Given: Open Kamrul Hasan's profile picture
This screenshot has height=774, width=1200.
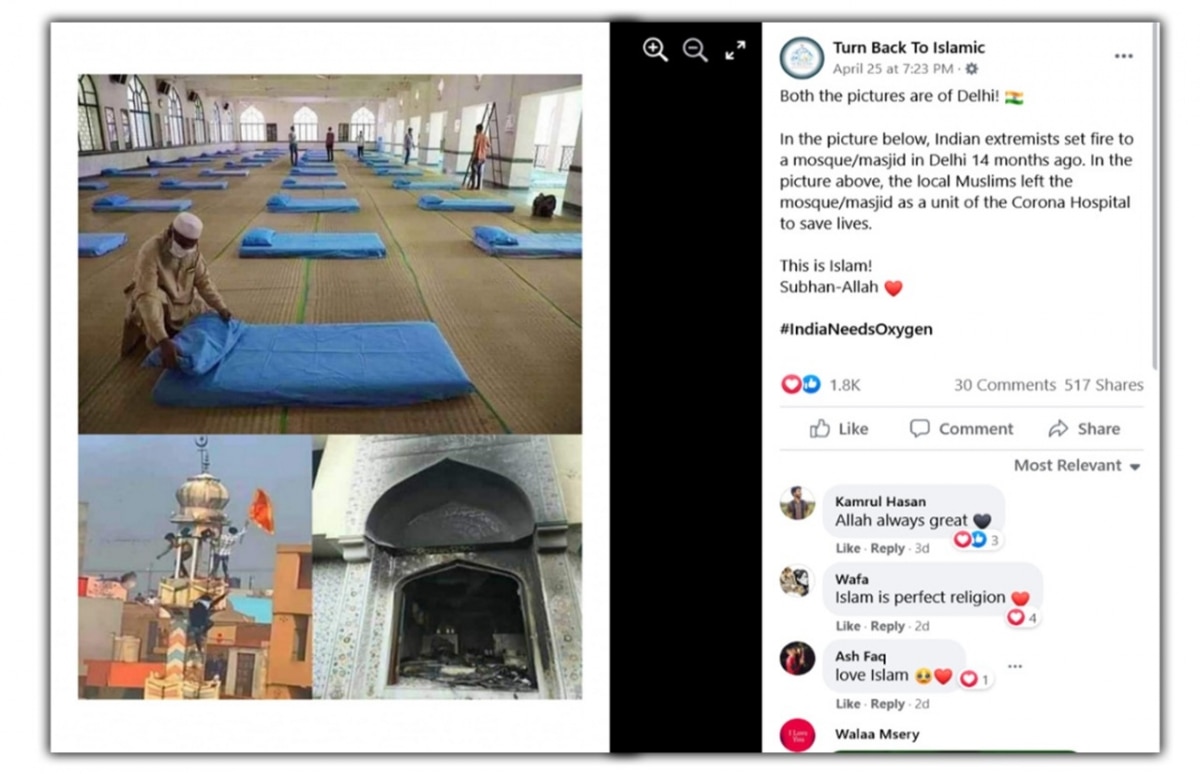Looking at the screenshot, I should [x=797, y=503].
